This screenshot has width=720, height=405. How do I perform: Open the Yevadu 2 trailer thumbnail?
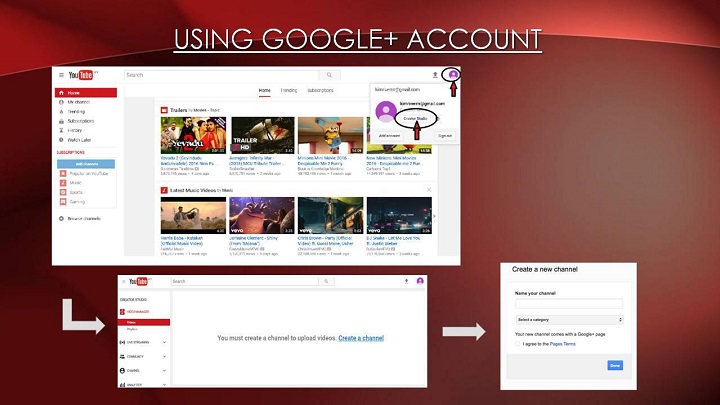tap(193, 135)
